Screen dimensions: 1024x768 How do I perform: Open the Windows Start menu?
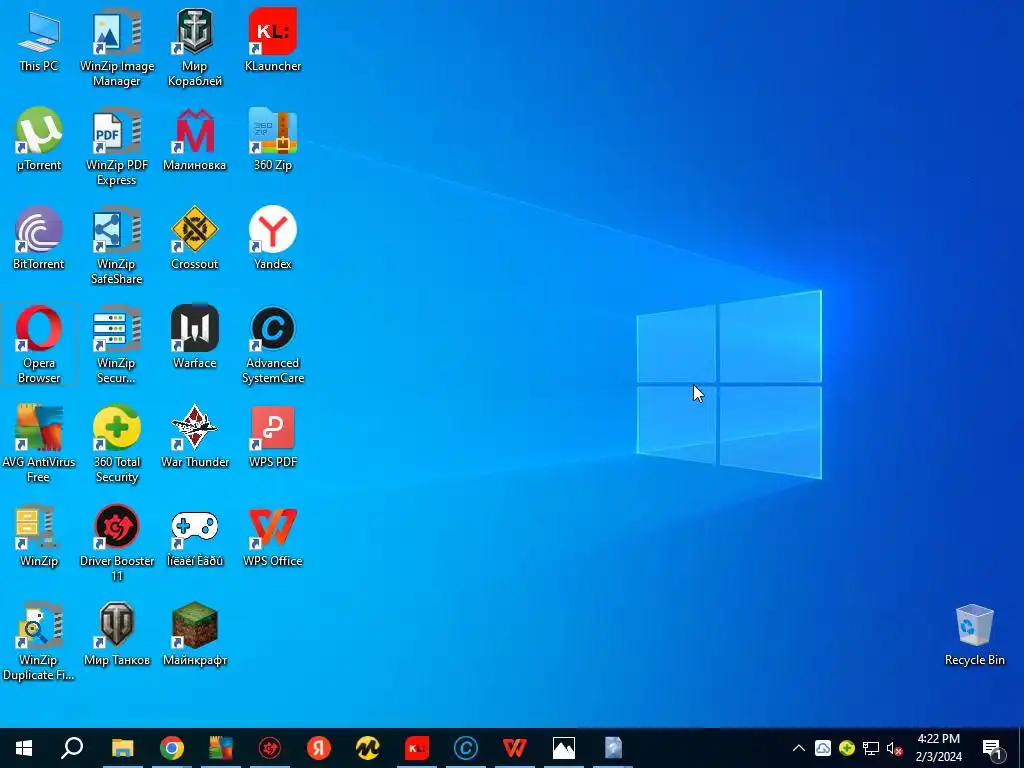coord(24,748)
